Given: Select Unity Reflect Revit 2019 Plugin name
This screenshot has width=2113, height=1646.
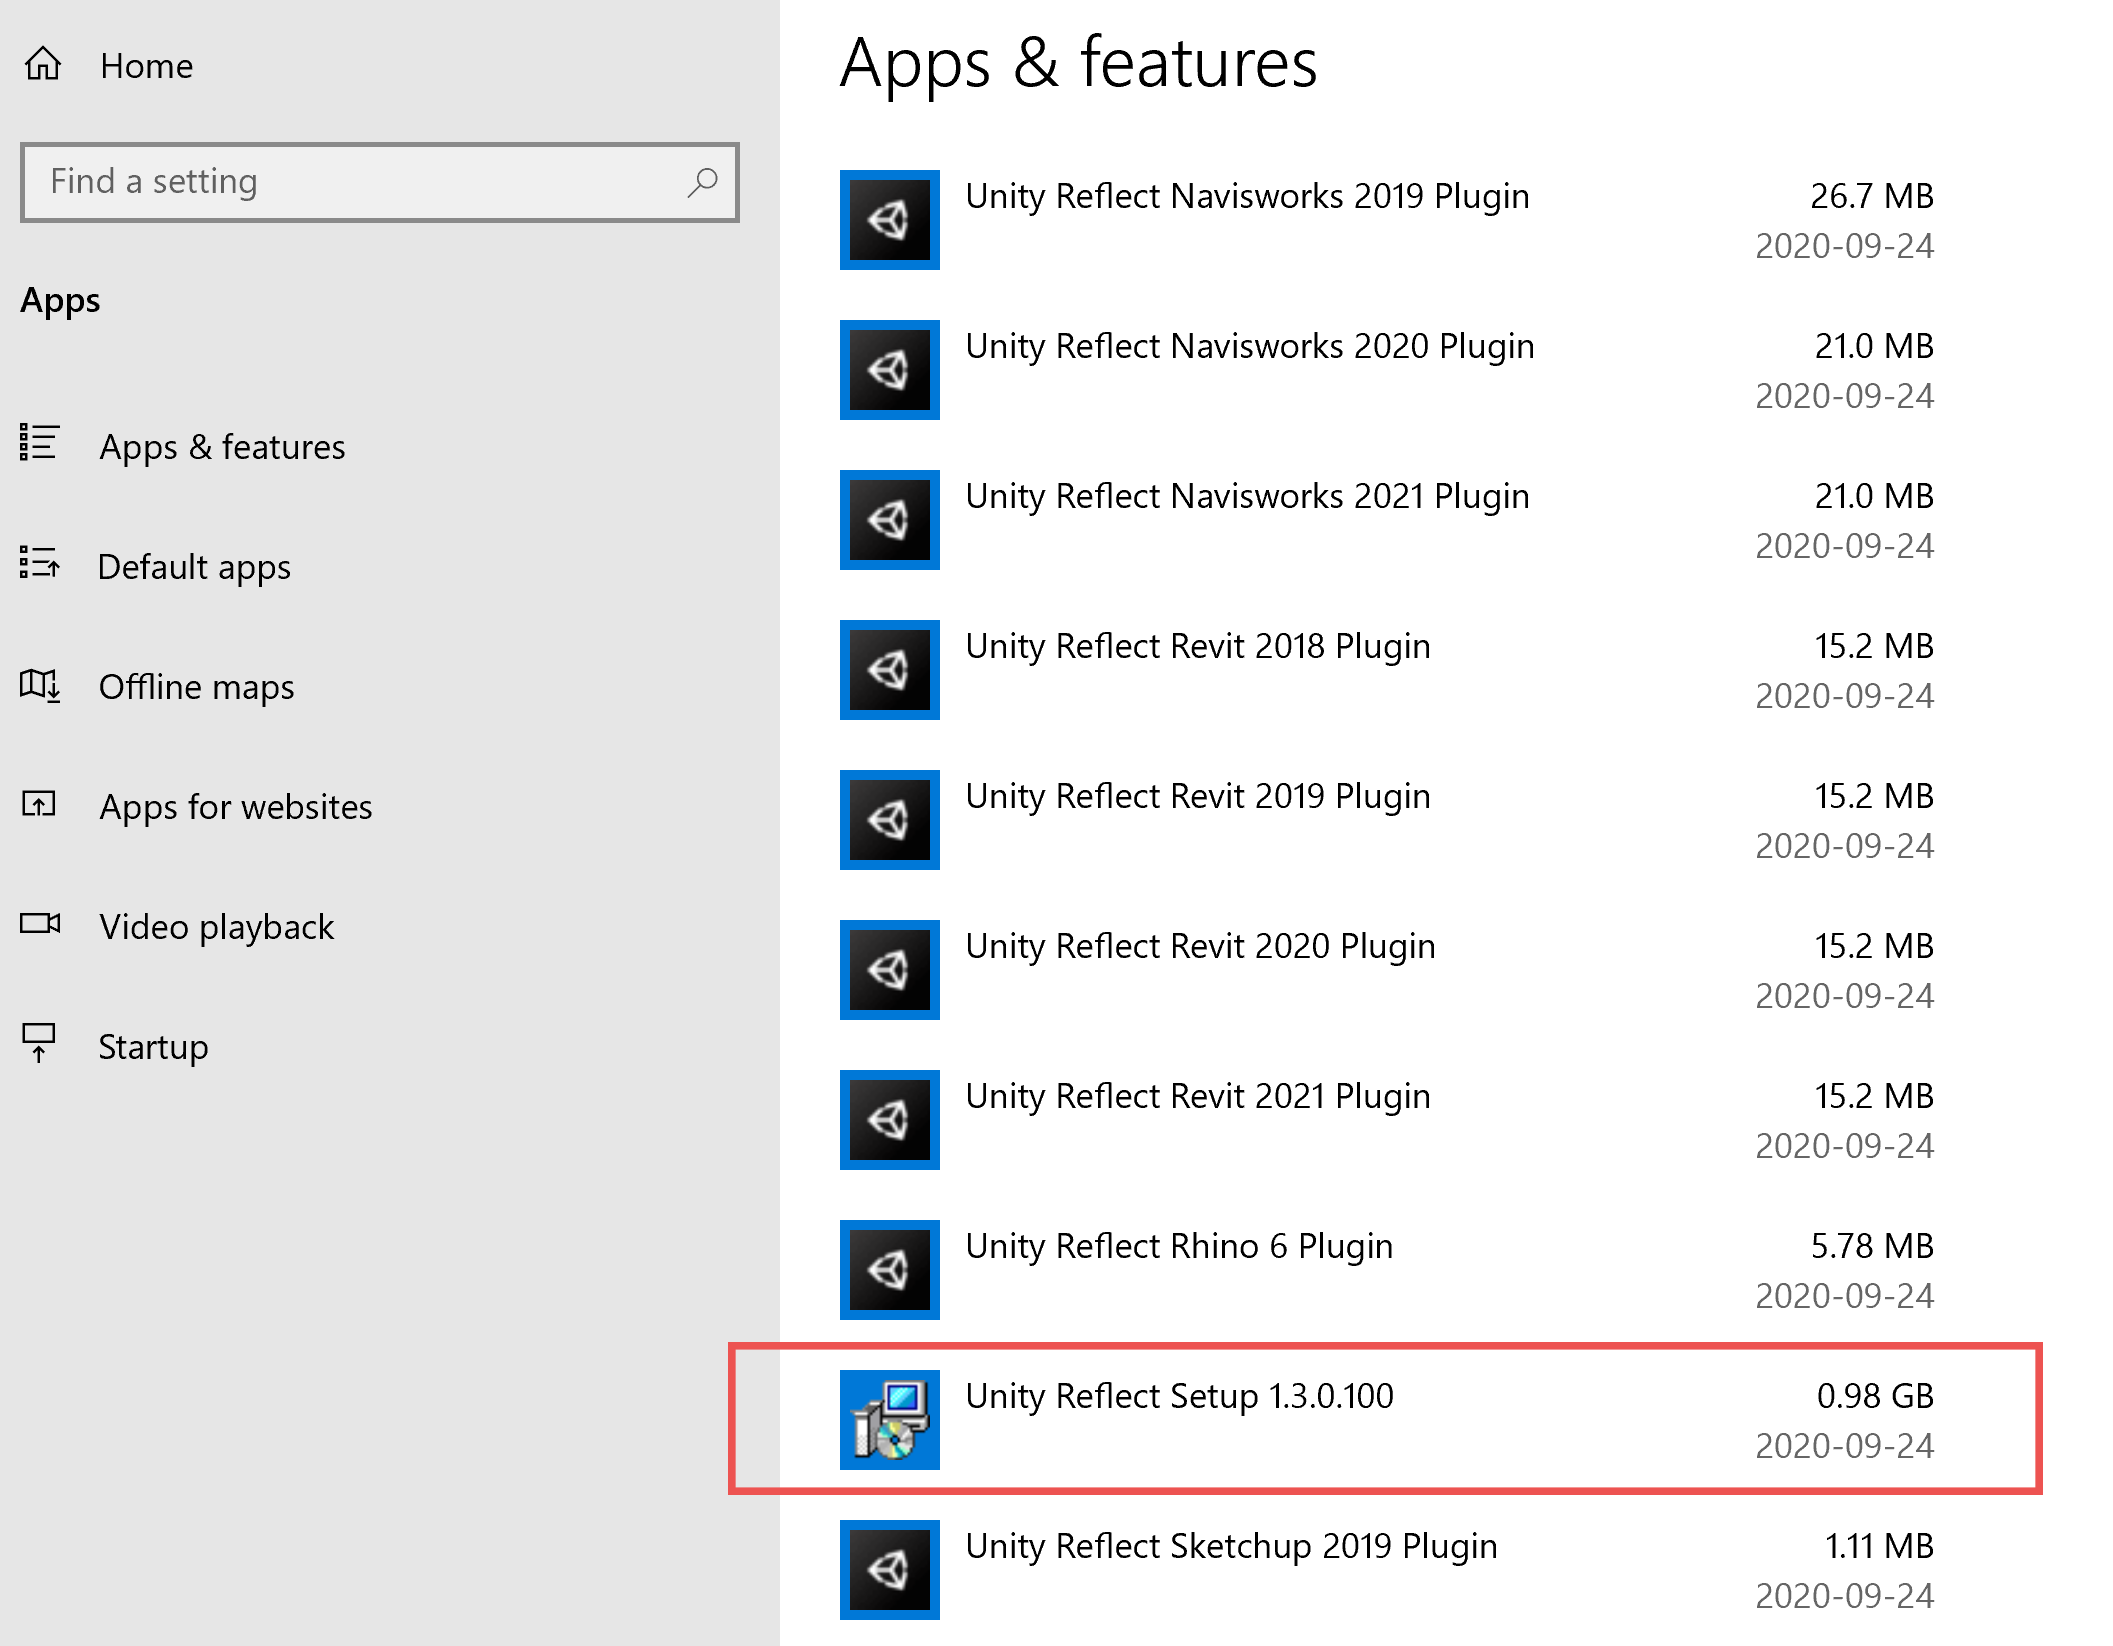Looking at the screenshot, I should [1198, 797].
